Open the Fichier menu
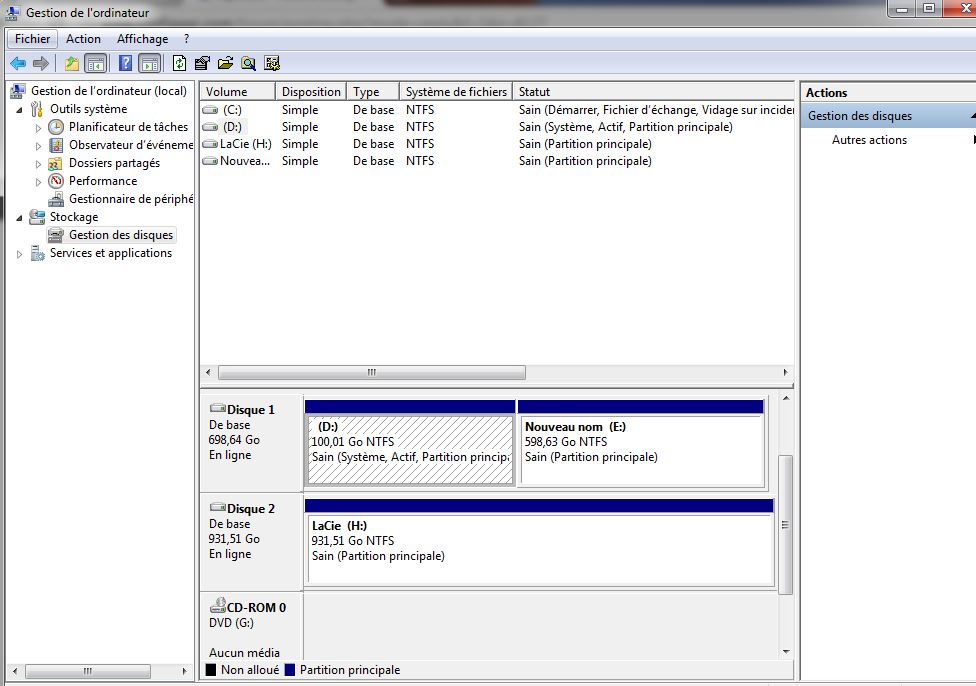Screen dimensions: 976x686 click(x=32, y=39)
